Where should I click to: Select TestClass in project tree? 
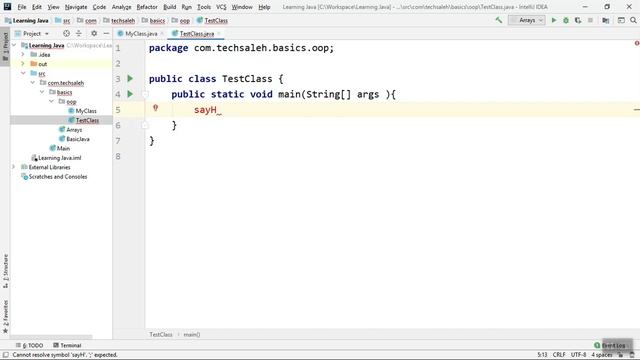(87, 120)
